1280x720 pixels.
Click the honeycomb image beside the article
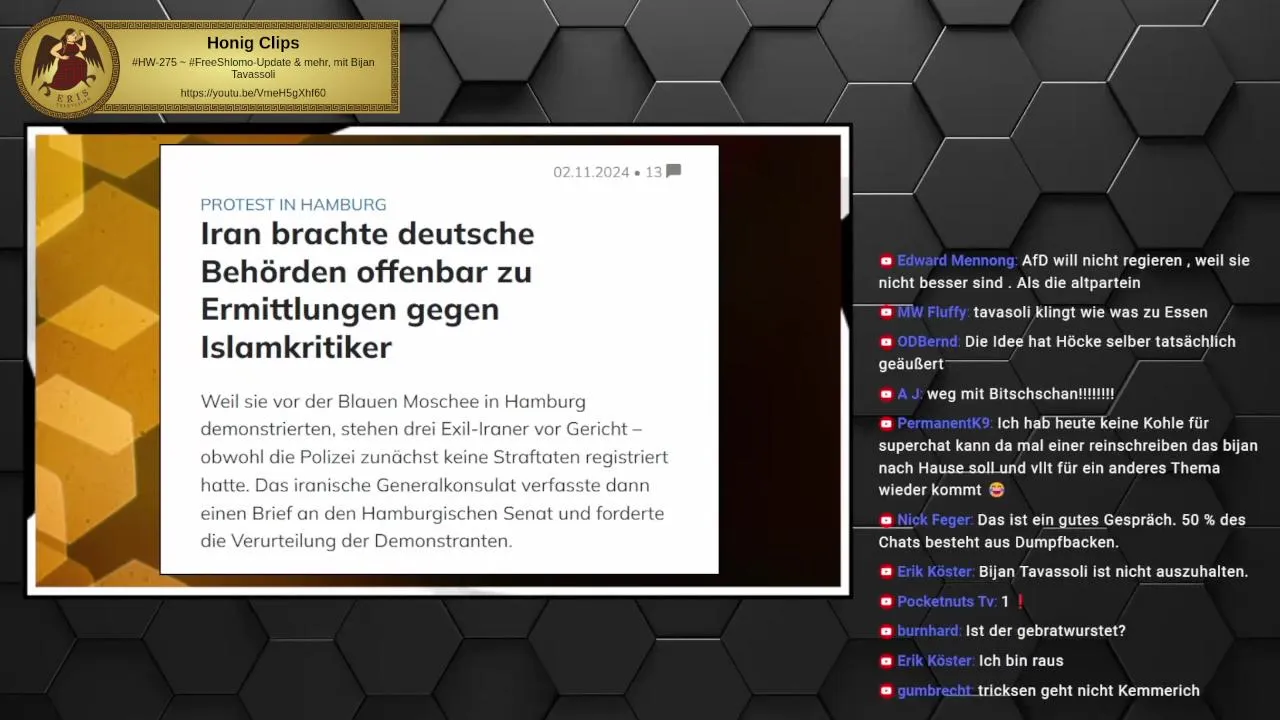pyautogui.click(x=97, y=360)
